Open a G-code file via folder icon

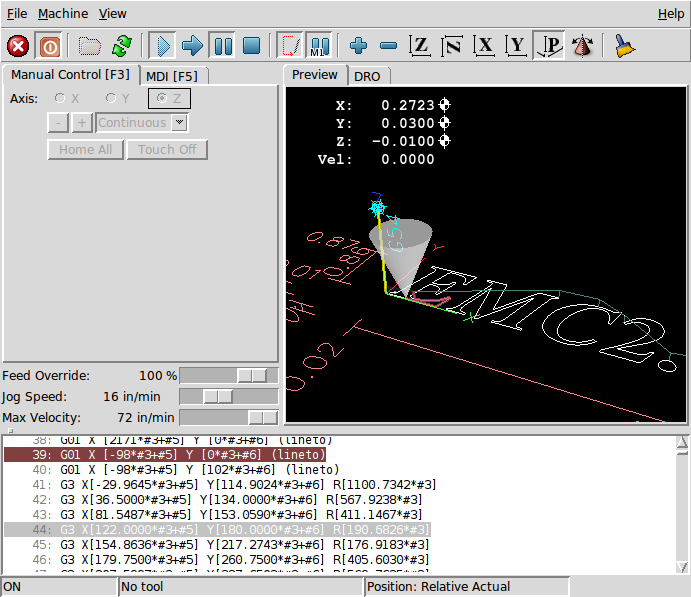[91, 46]
